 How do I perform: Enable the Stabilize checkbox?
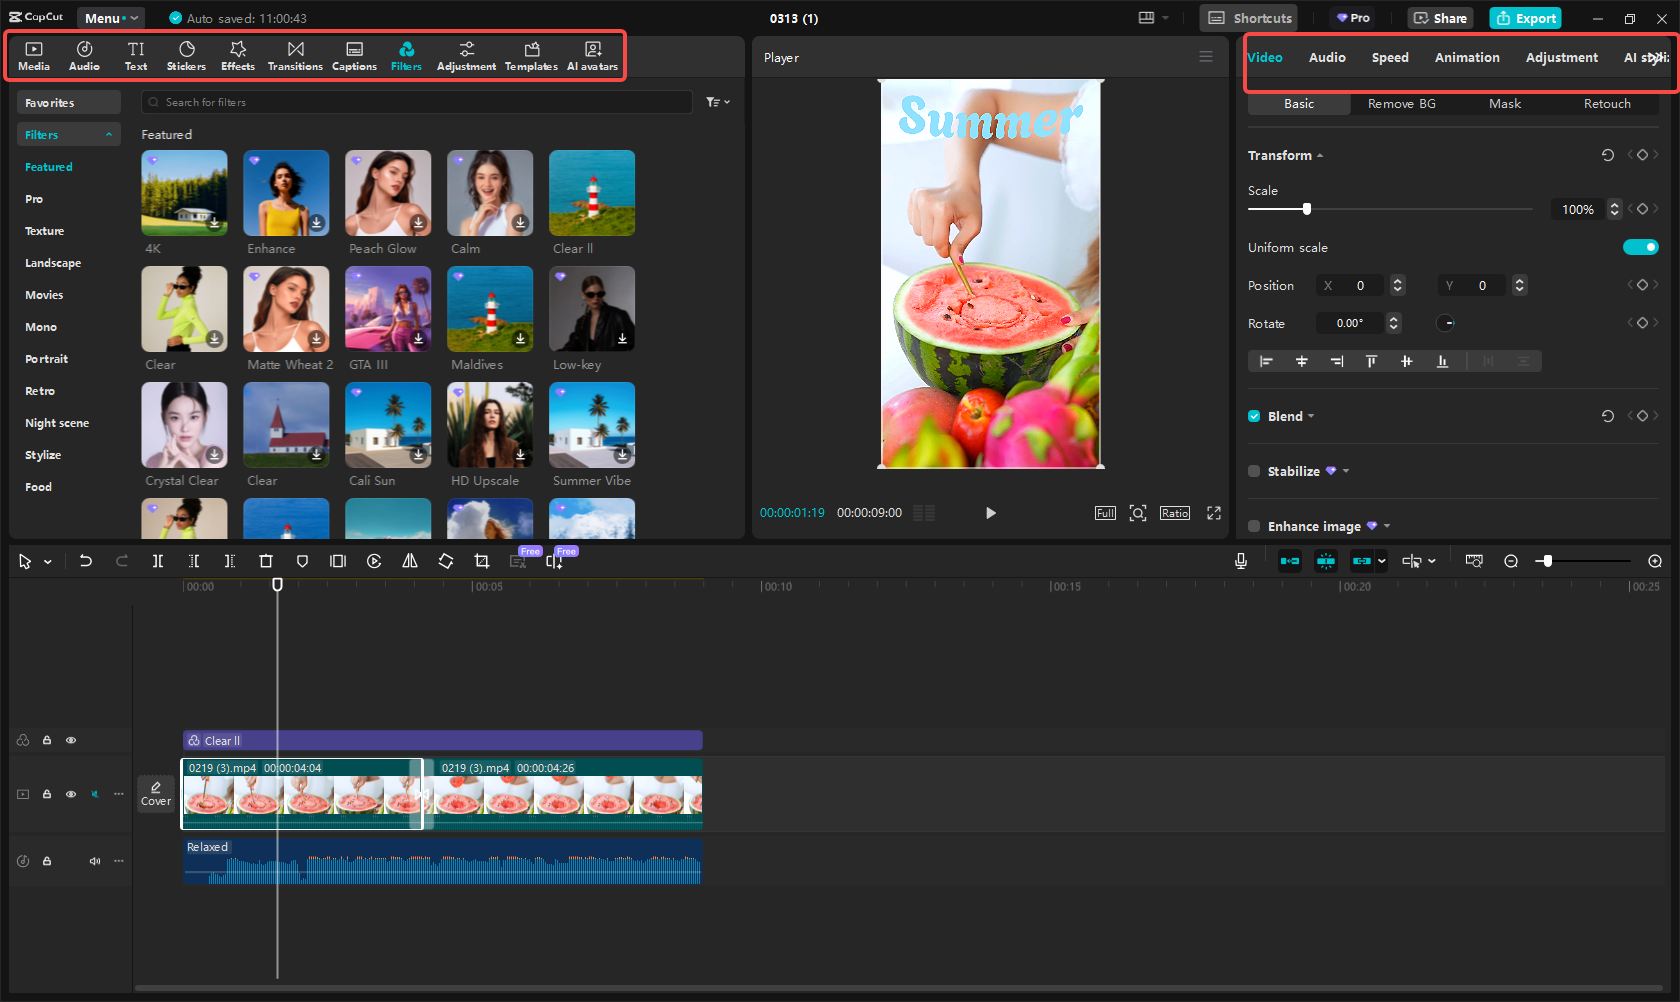[1254, 472]
